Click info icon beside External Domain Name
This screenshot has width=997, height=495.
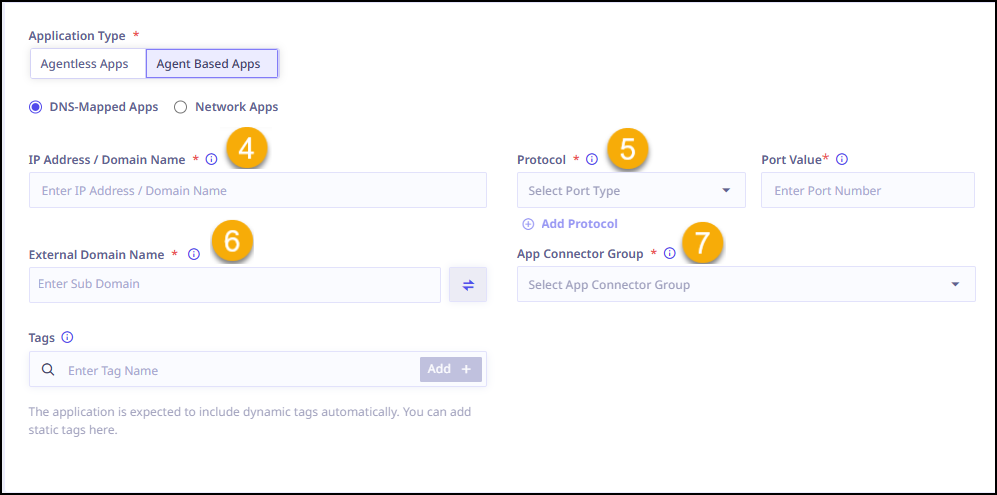194,254
